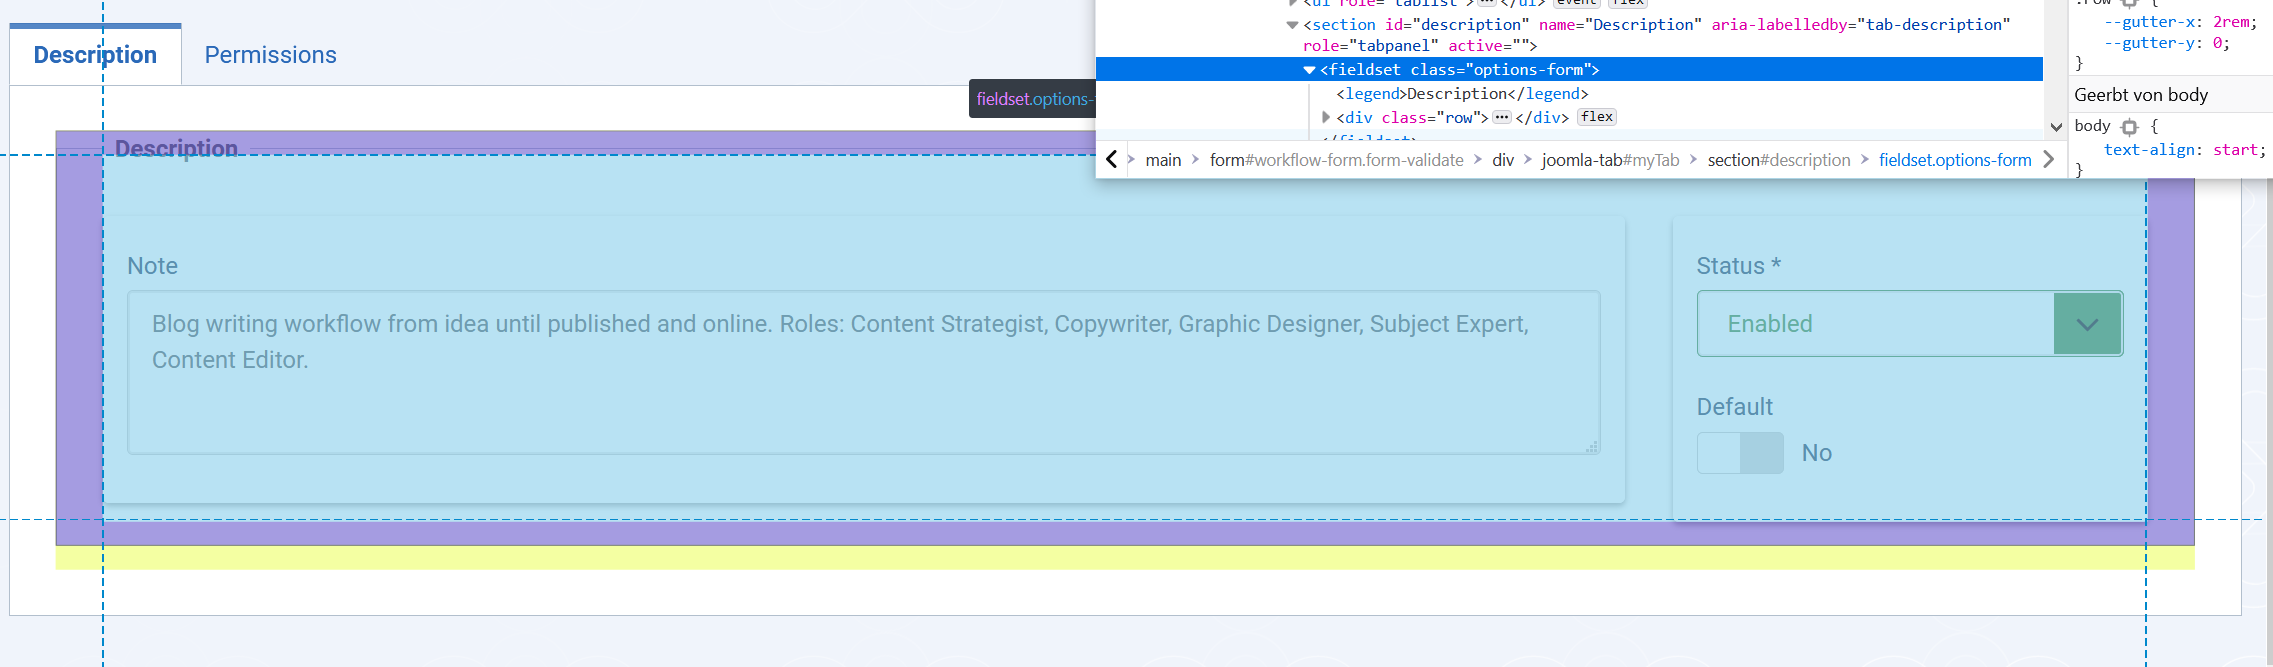Screen dimensions: 2273x667
Task: Click the Note field label
Action: click(153, 266)
